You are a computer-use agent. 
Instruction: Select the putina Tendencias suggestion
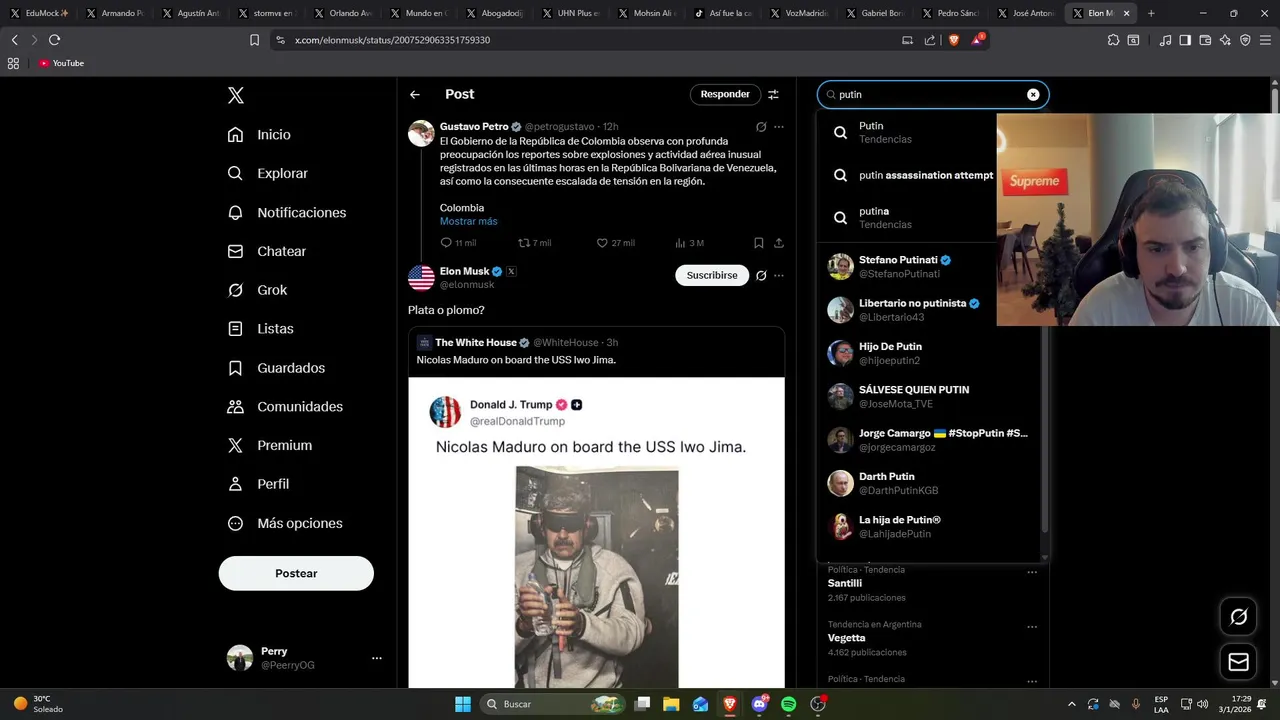(x=907, y=218)
